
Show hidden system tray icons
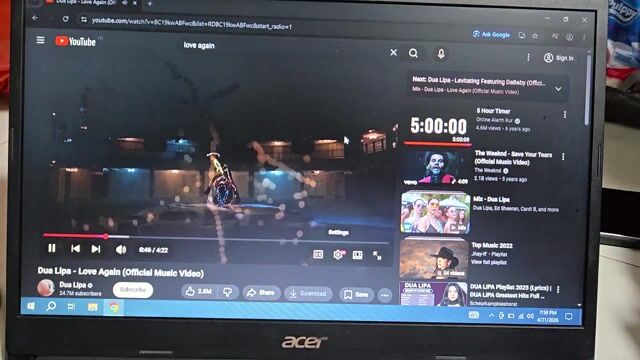(491, 316)
